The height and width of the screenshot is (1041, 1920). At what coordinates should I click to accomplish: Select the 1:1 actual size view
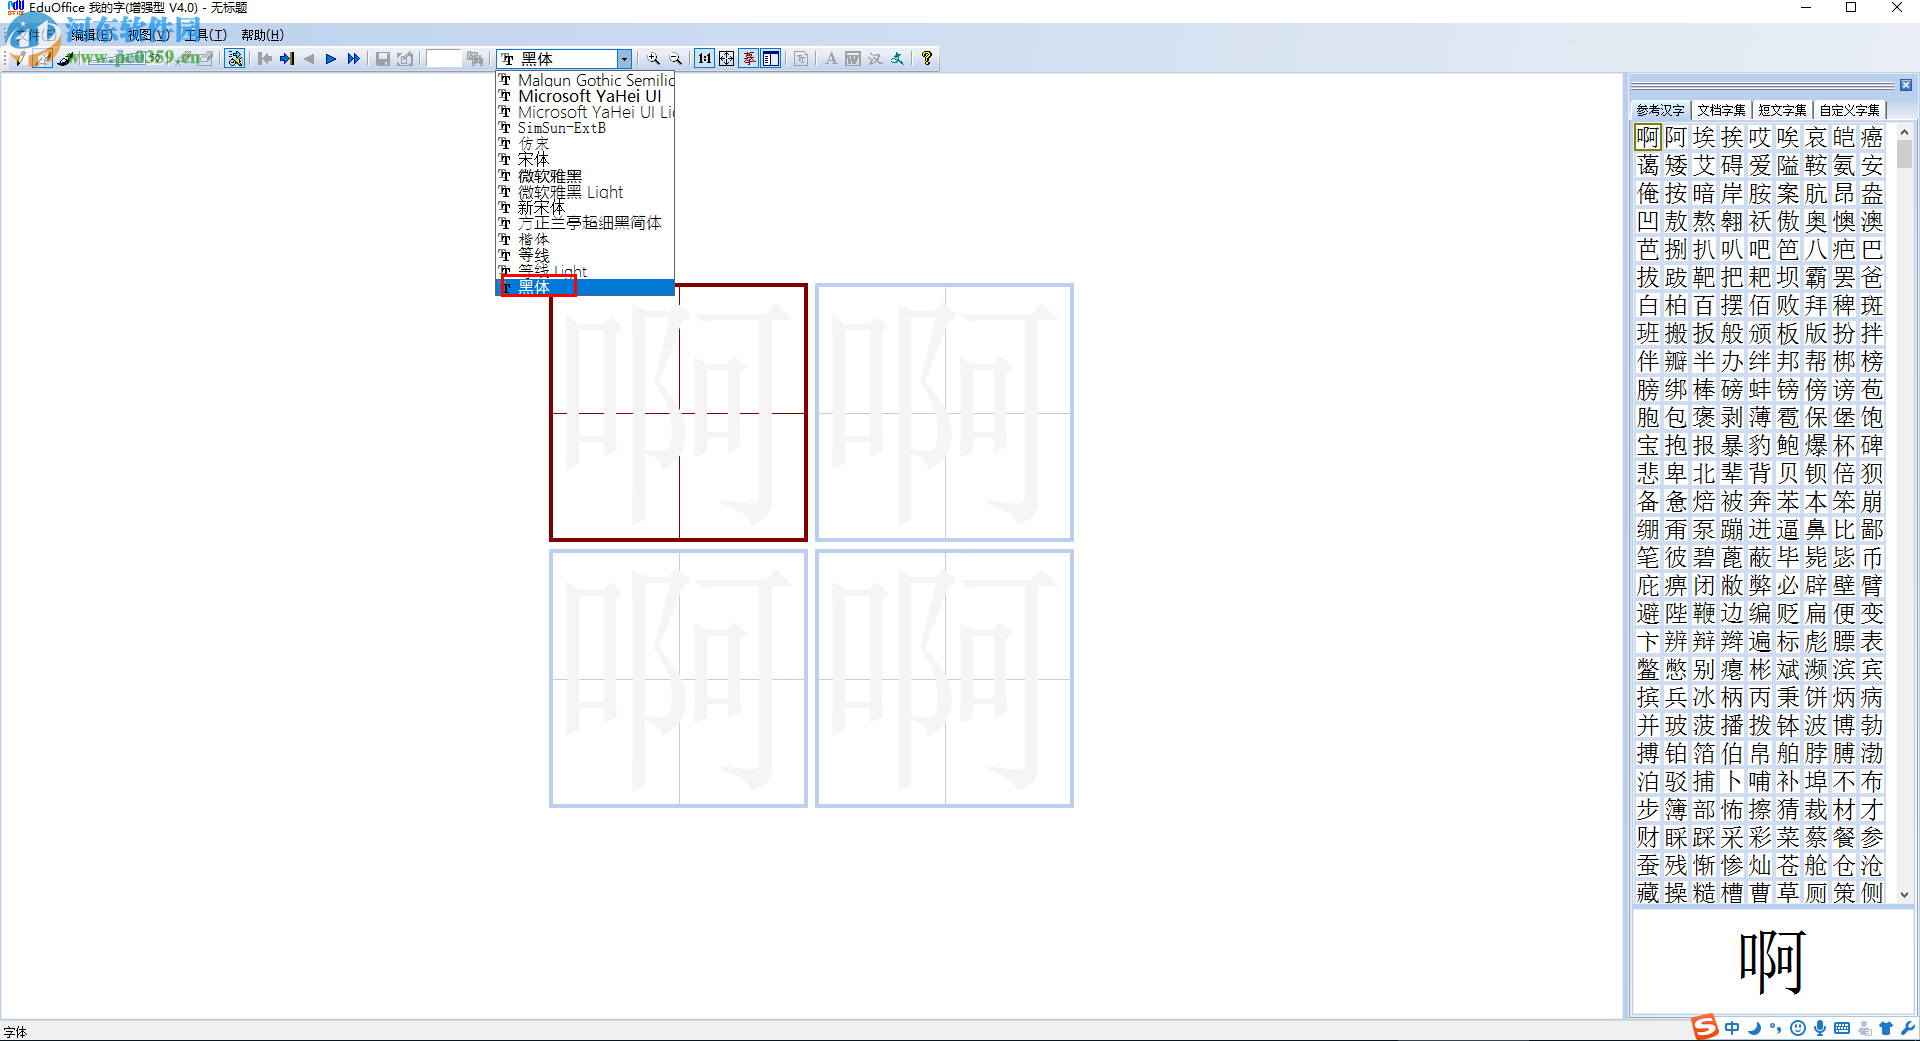pyautogui.click(x=704, y=59)
